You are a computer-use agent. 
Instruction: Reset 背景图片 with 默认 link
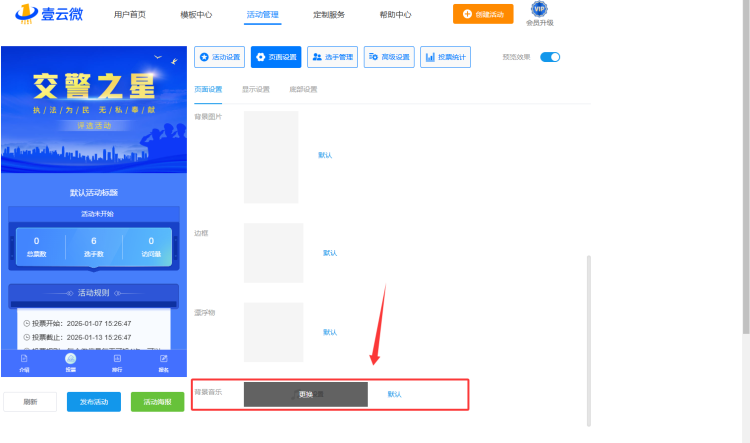325,155
